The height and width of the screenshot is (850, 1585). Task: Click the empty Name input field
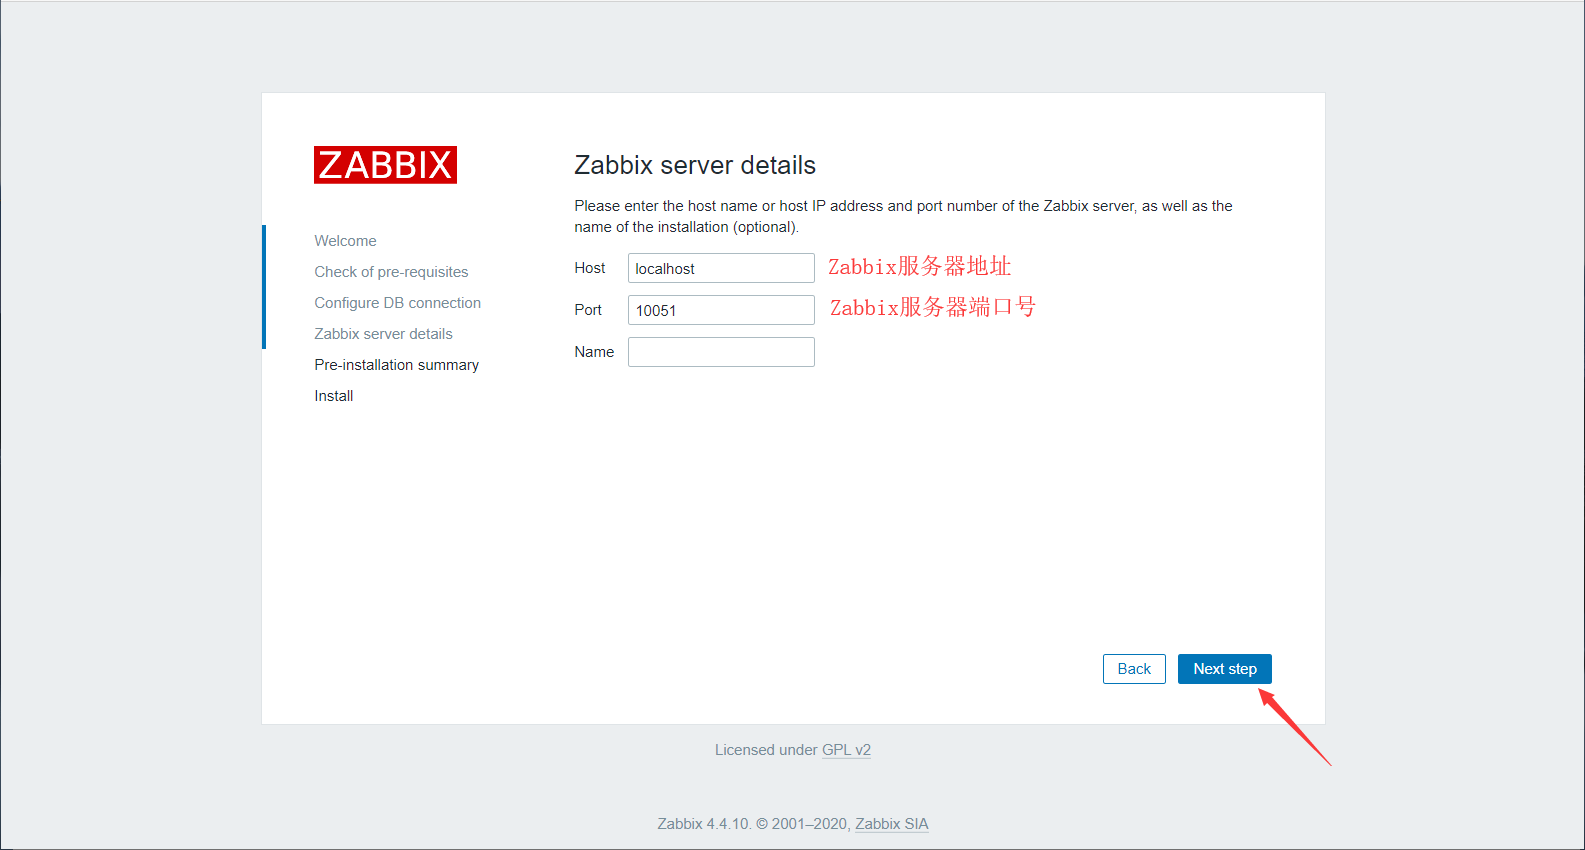click(721, 352)
